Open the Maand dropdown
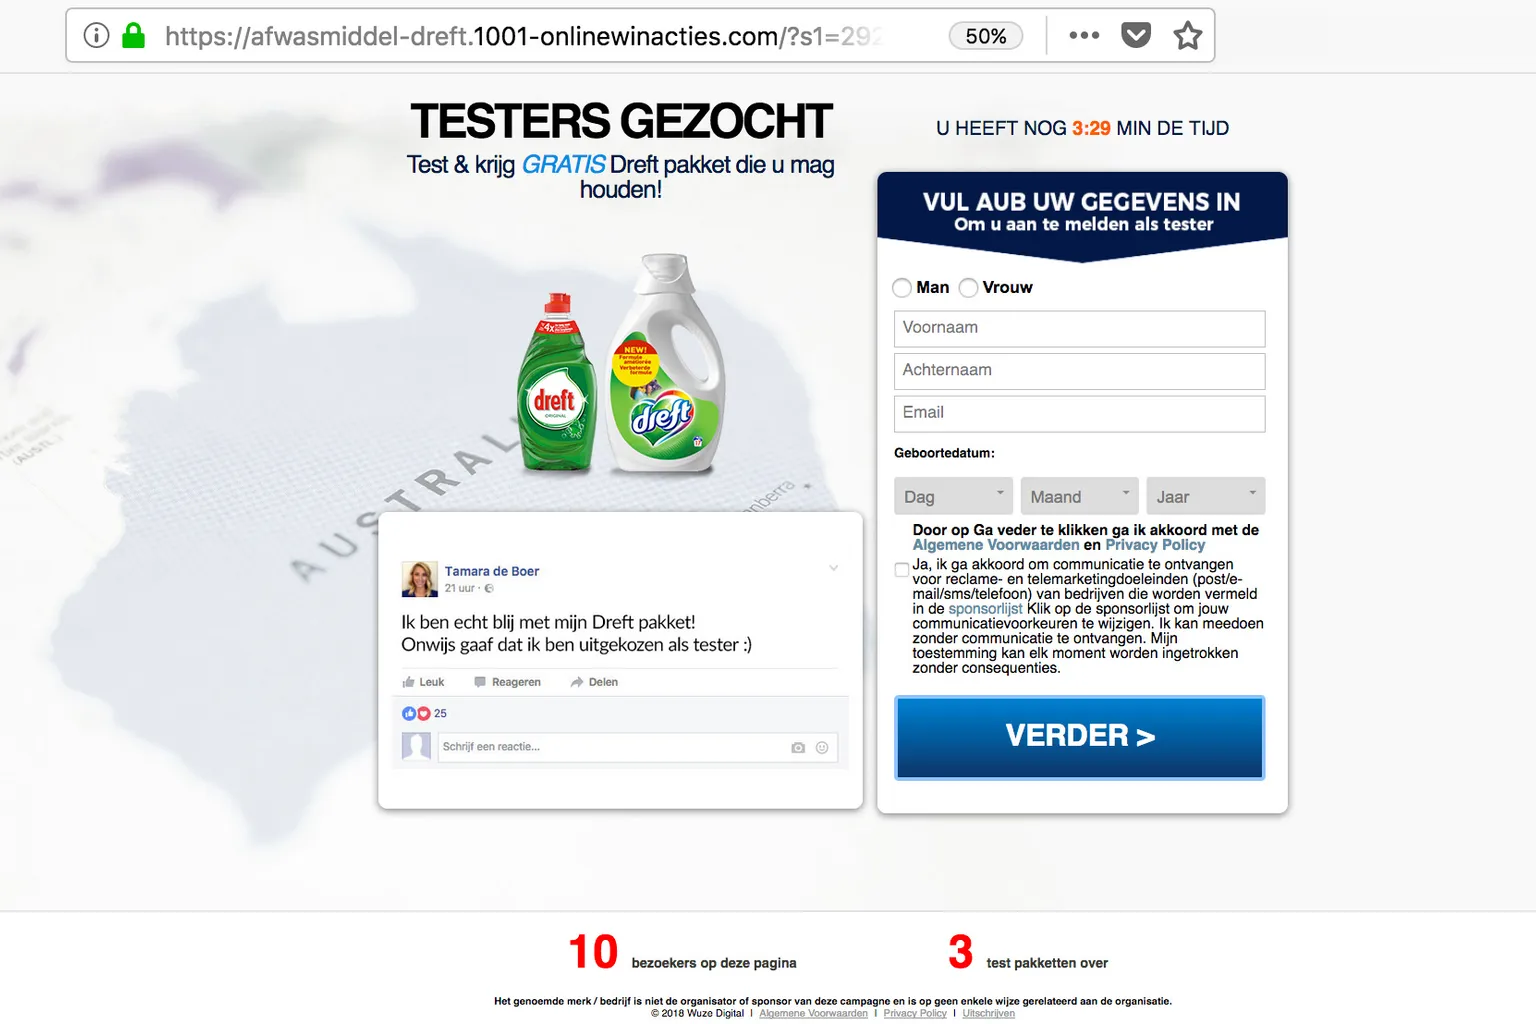Image resolution: width=1536 pixels, height=1024 pixels. tap(1079, 496)
